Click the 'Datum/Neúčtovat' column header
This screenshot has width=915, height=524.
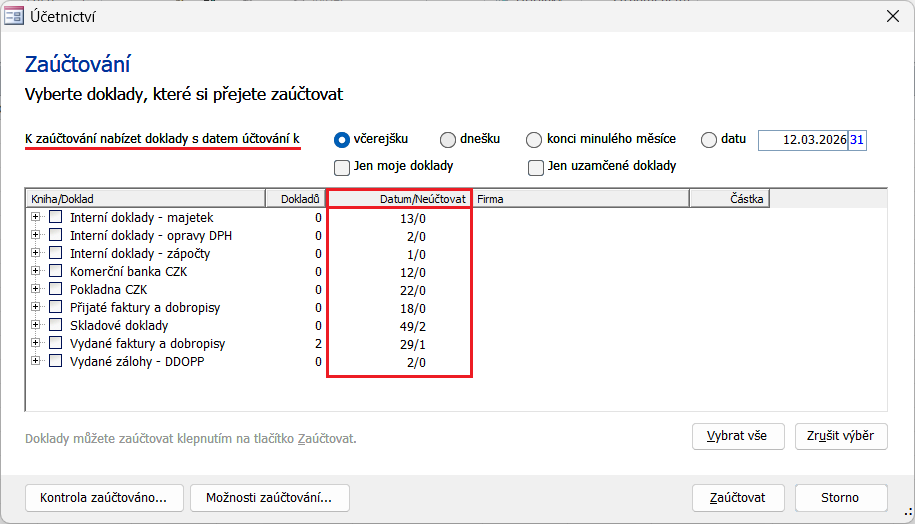click(399, 199)
